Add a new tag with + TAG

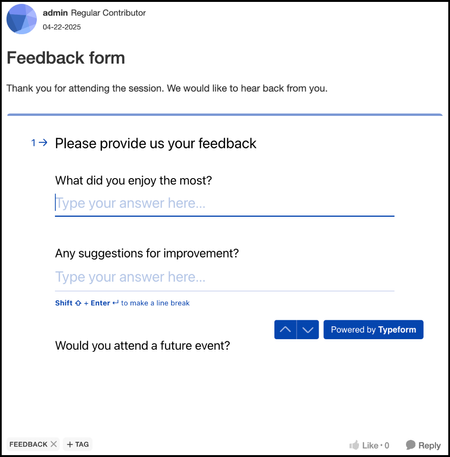pyautogui.click(x=78, y=444)
